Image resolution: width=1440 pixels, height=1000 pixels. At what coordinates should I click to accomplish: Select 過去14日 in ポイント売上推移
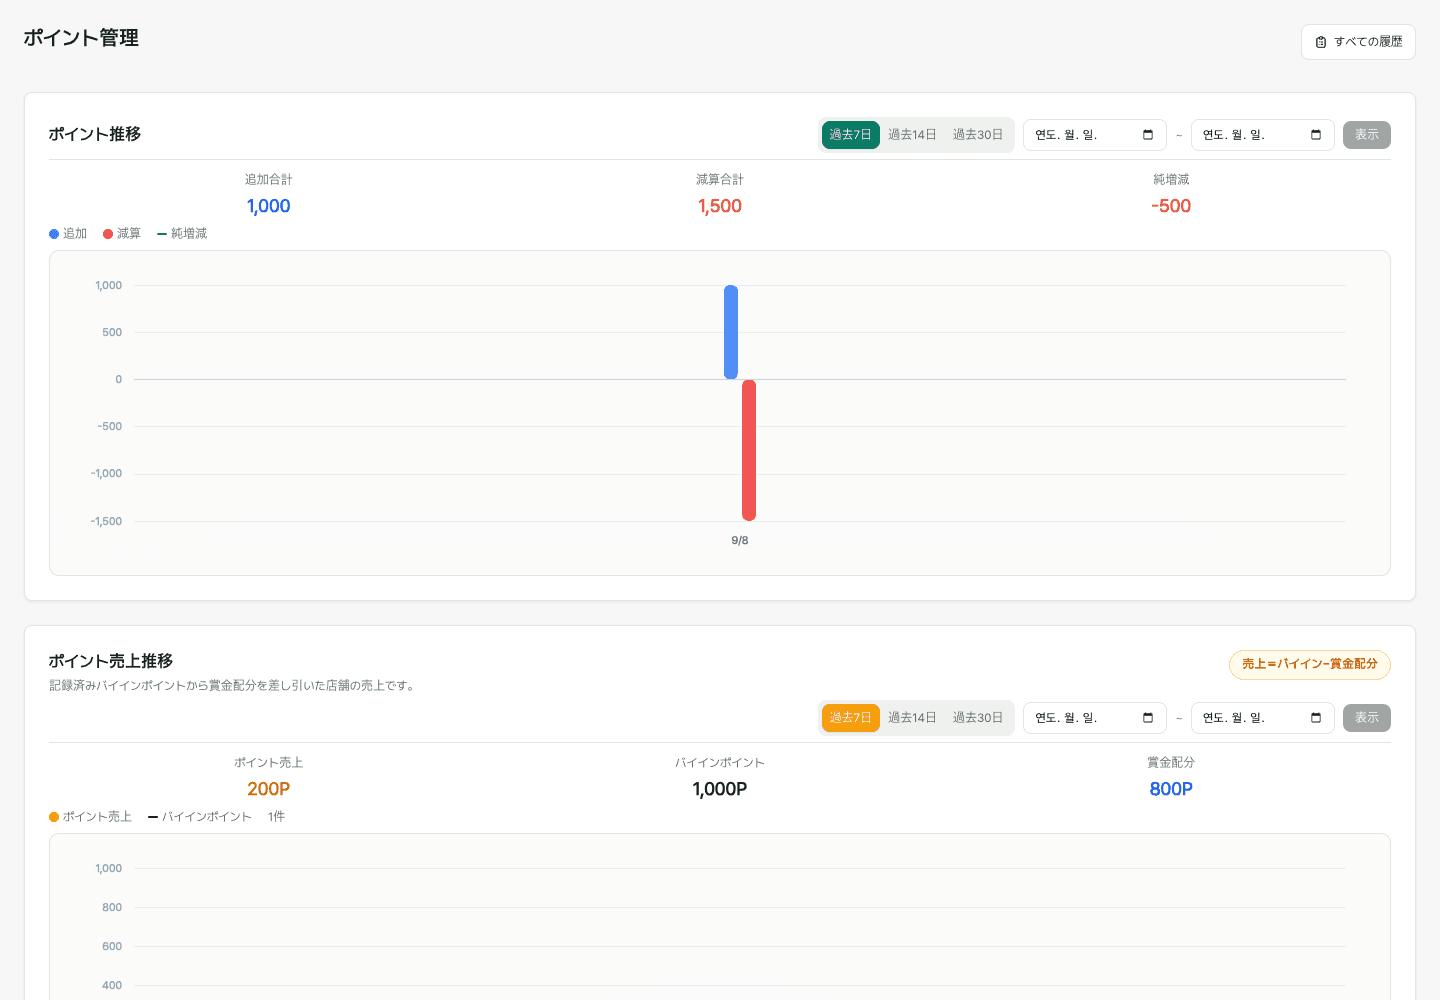click(912, 718)
